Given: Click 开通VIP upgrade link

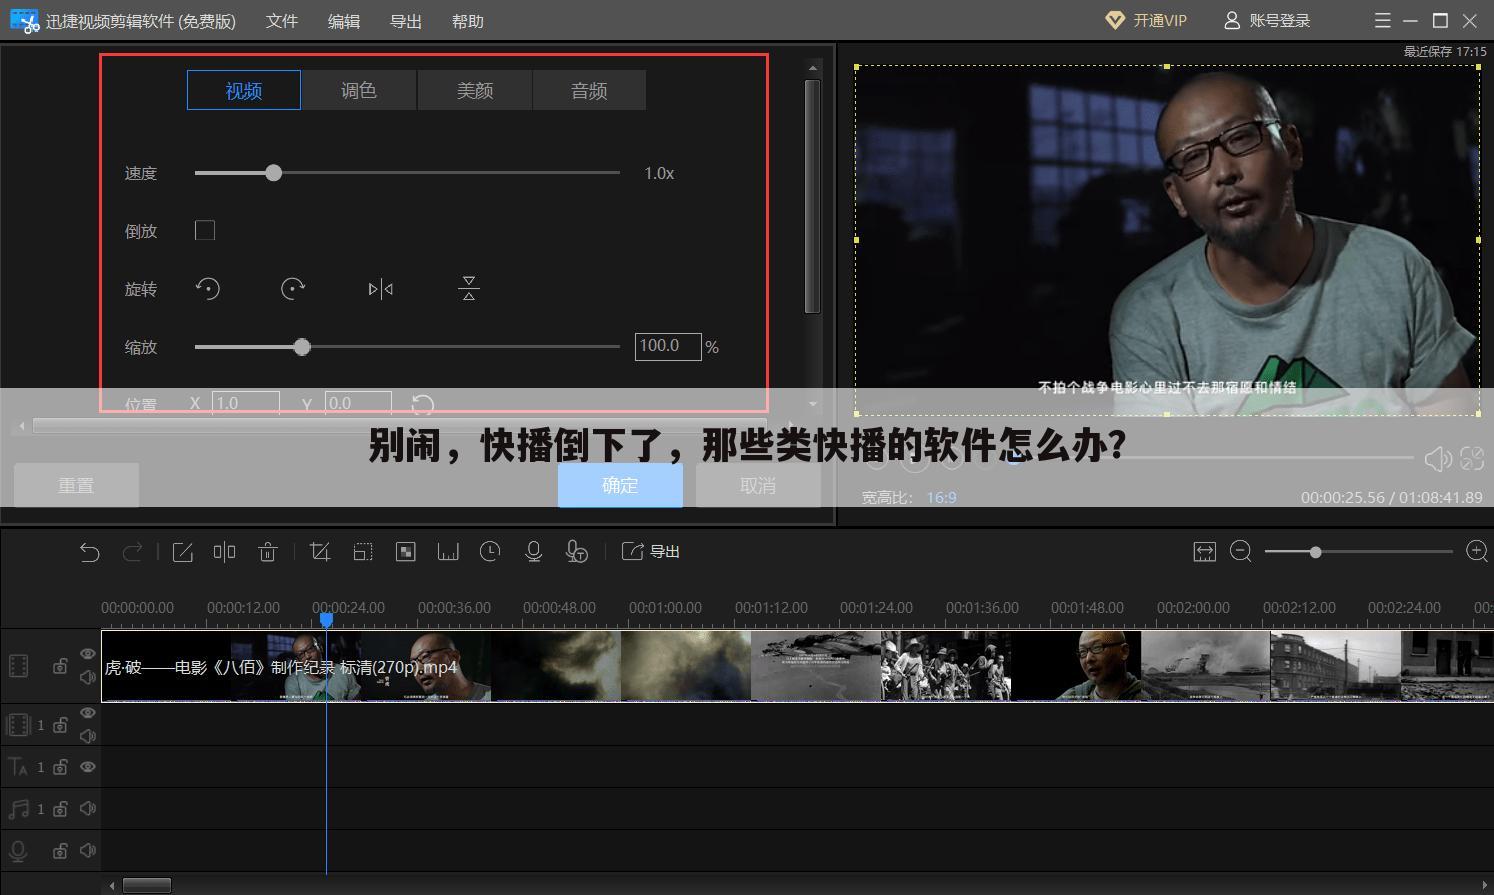Looking at the screenshot, I should pos(1146,20).
